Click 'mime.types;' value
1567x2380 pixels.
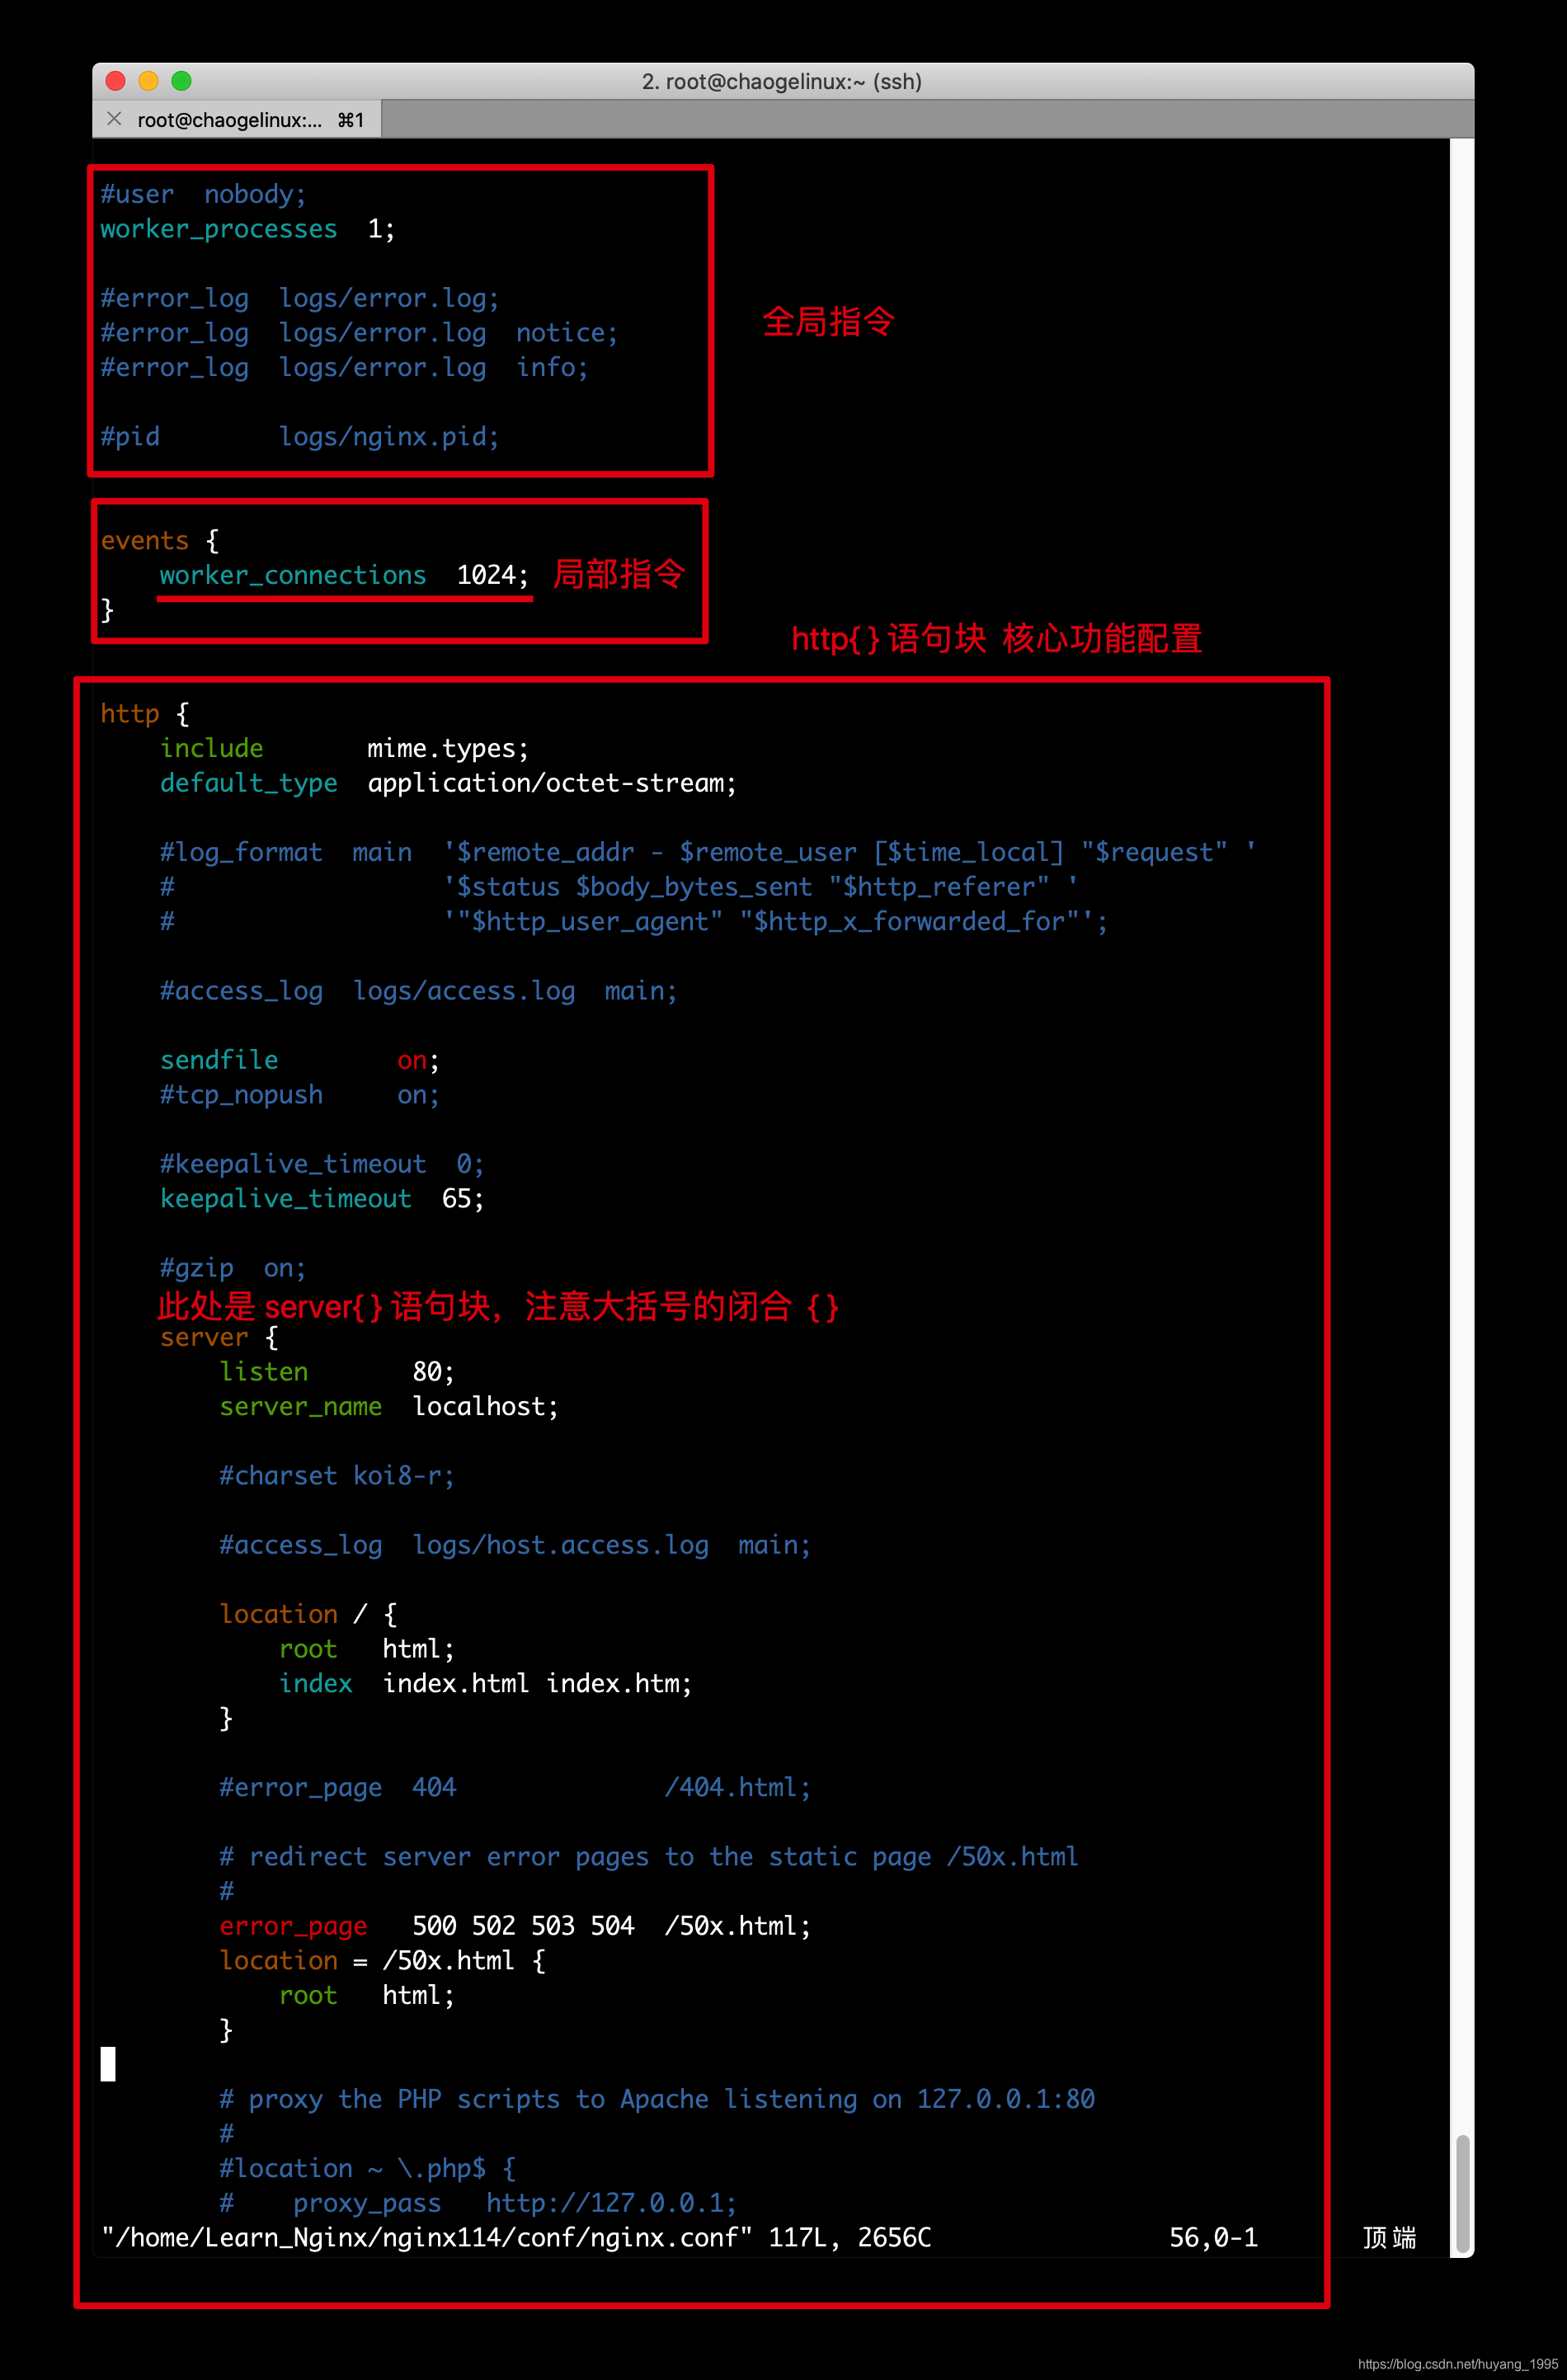pos(448,748)
